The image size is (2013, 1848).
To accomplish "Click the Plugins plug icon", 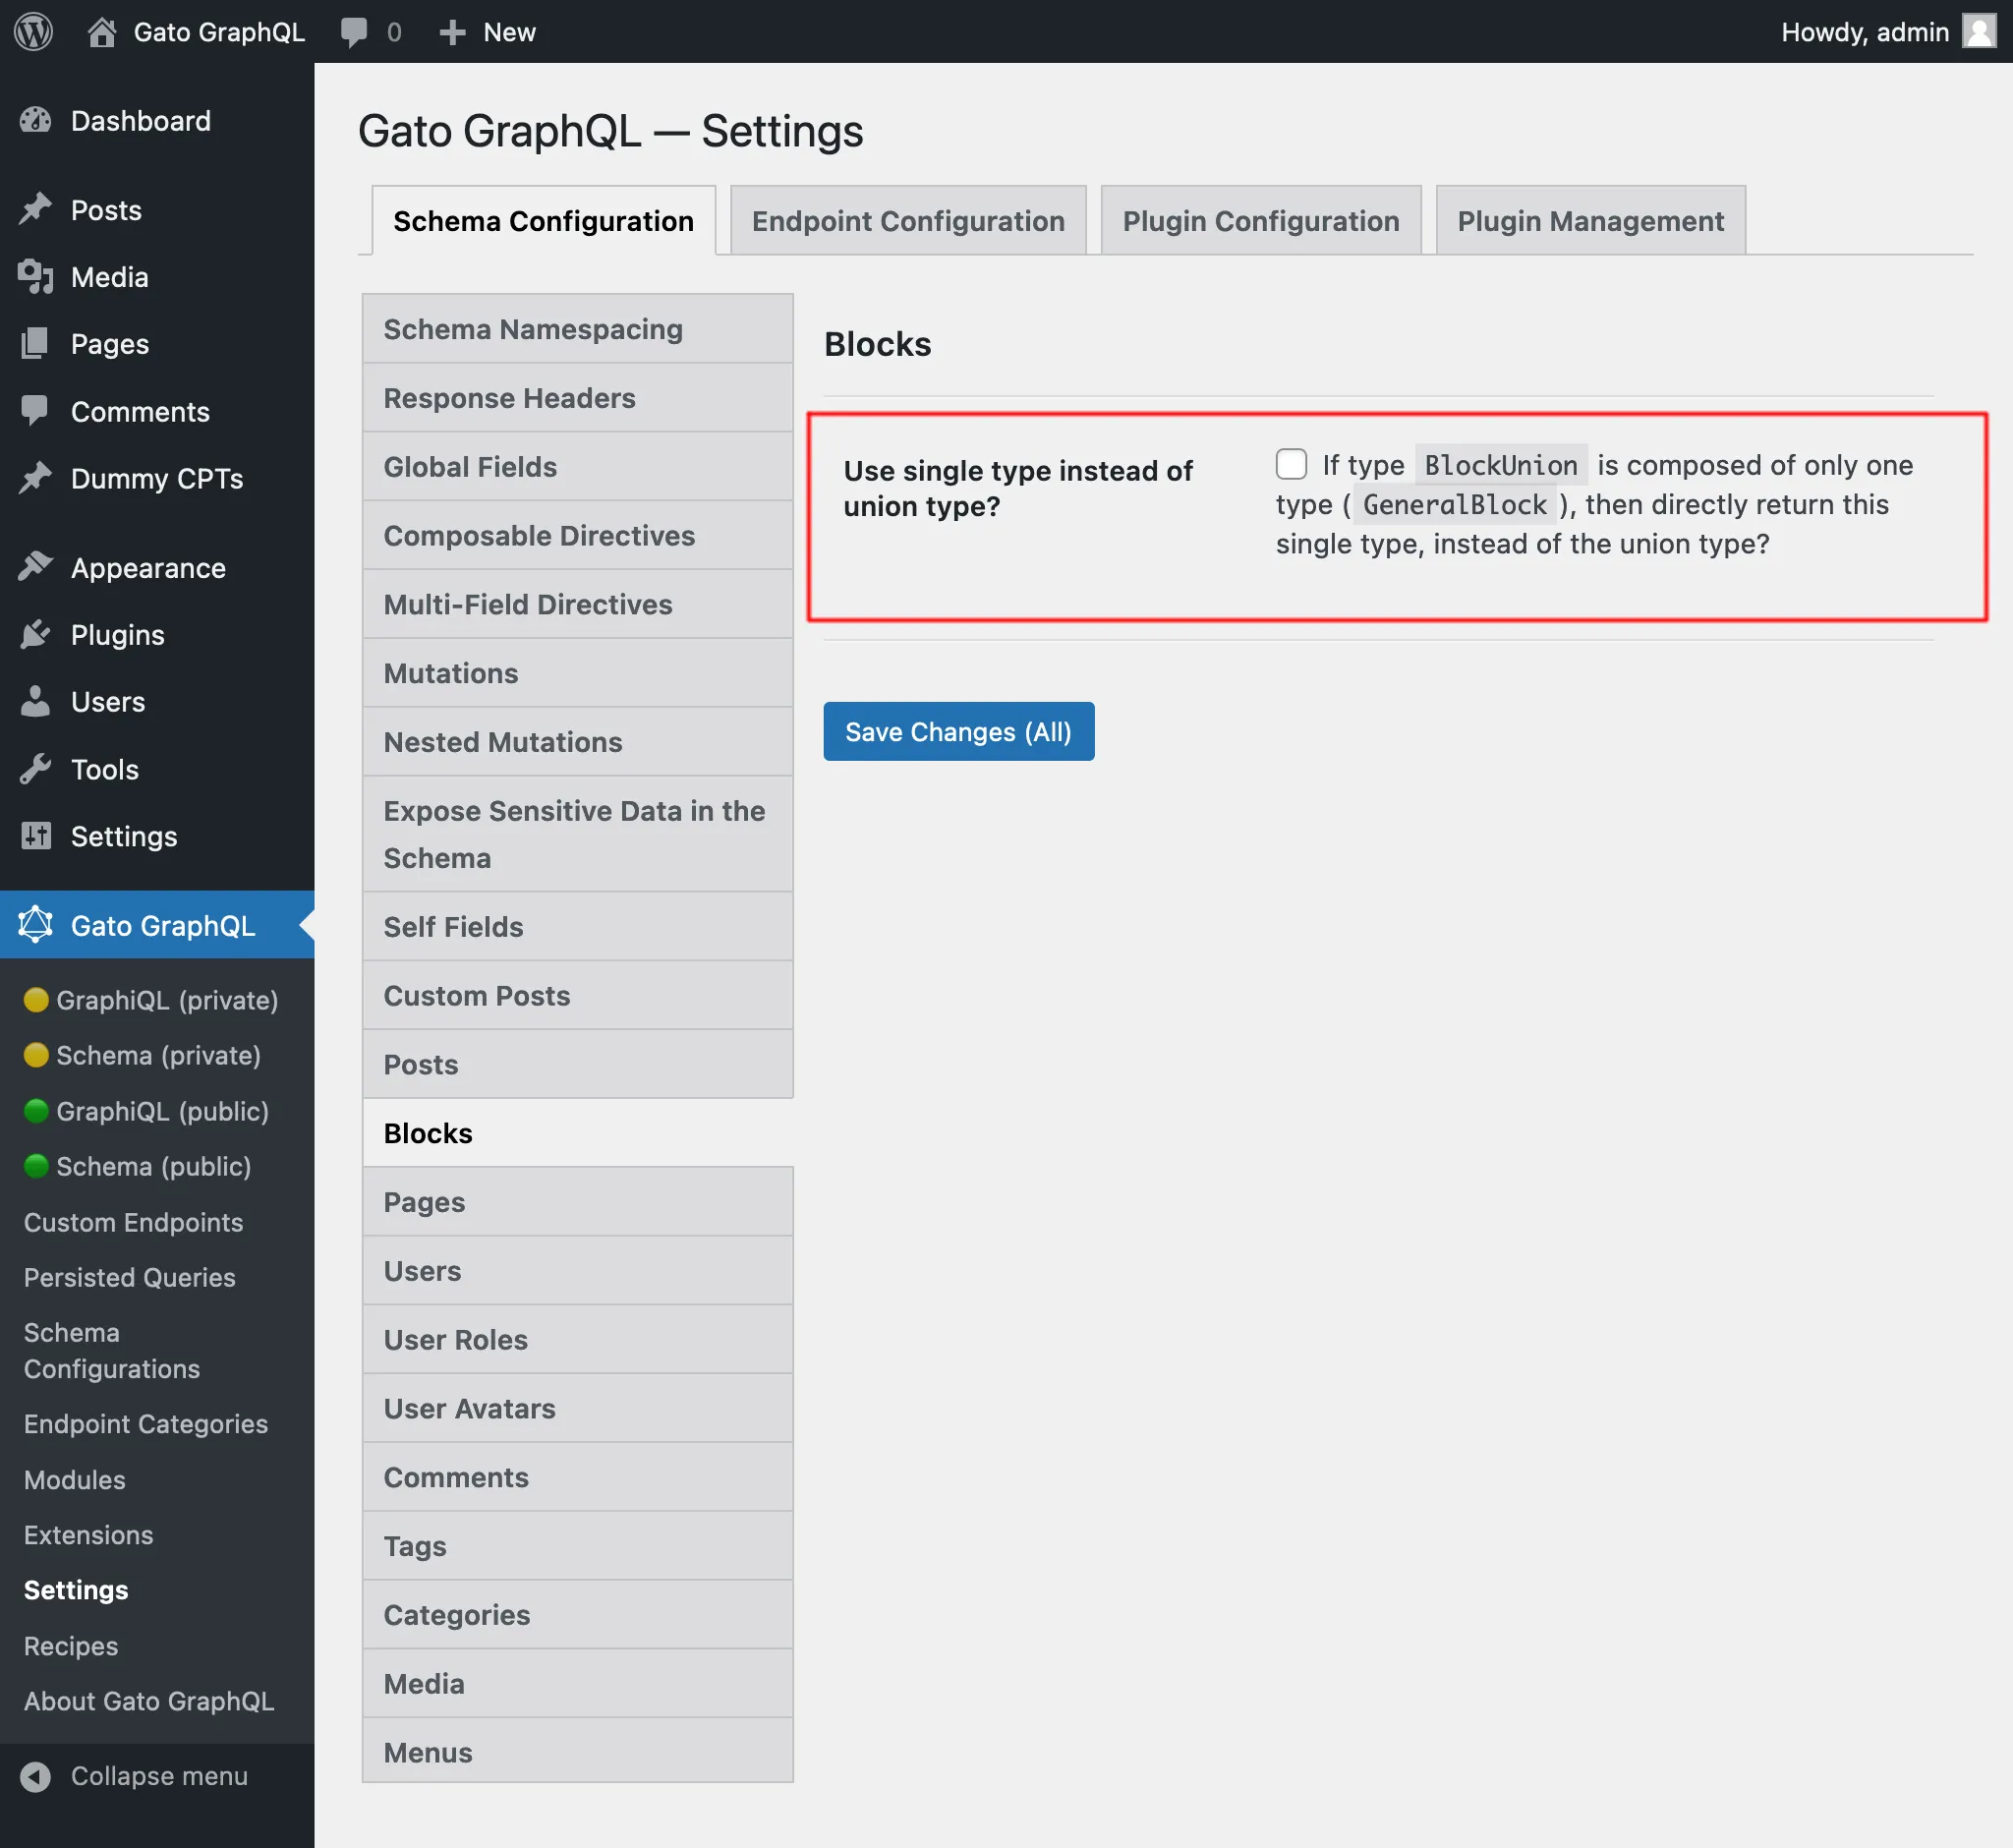I will point(35,634).
